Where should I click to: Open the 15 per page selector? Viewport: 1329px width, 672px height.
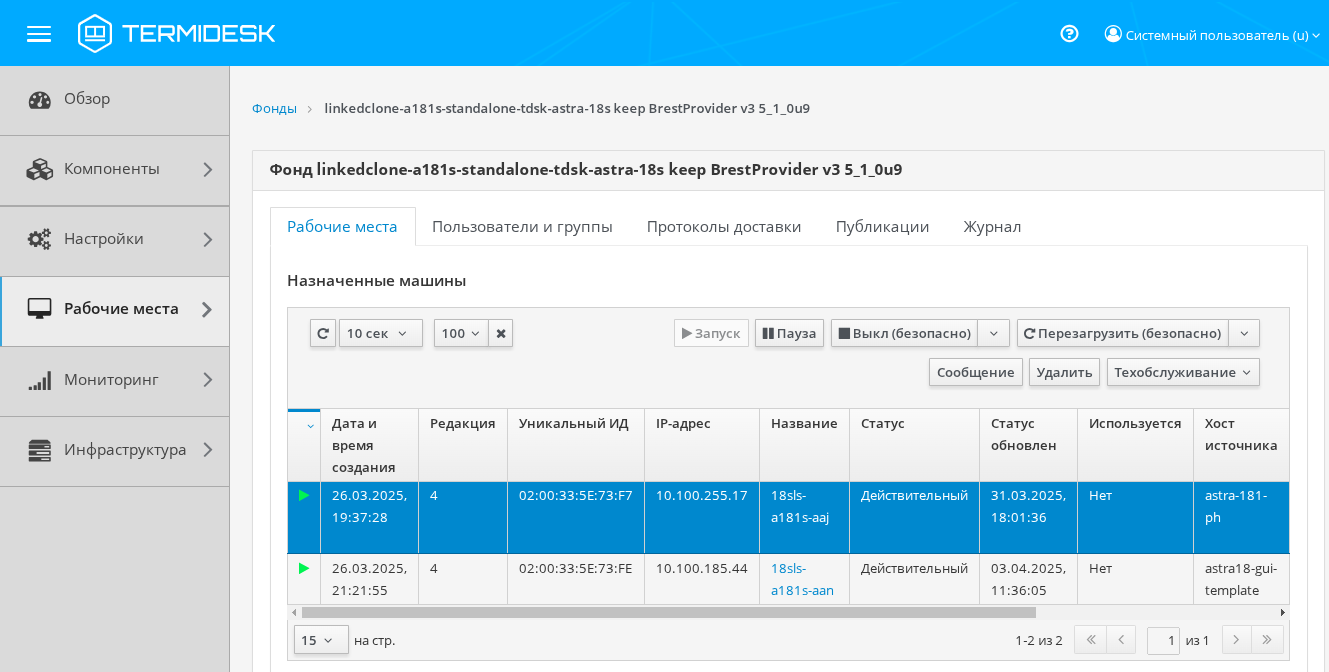pyautogui.click(x=321, y=640)
